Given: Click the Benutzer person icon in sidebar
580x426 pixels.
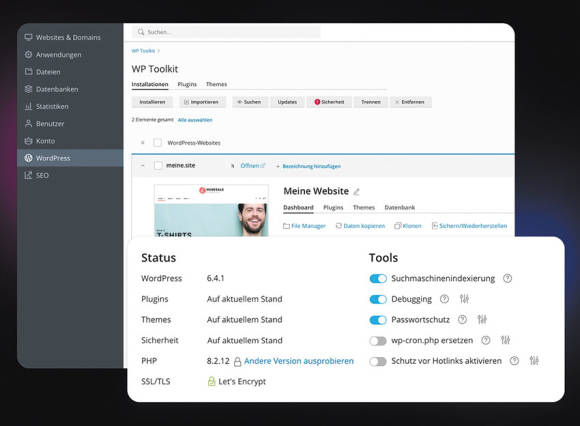Looking at the screenshot, I should [28, 124].
